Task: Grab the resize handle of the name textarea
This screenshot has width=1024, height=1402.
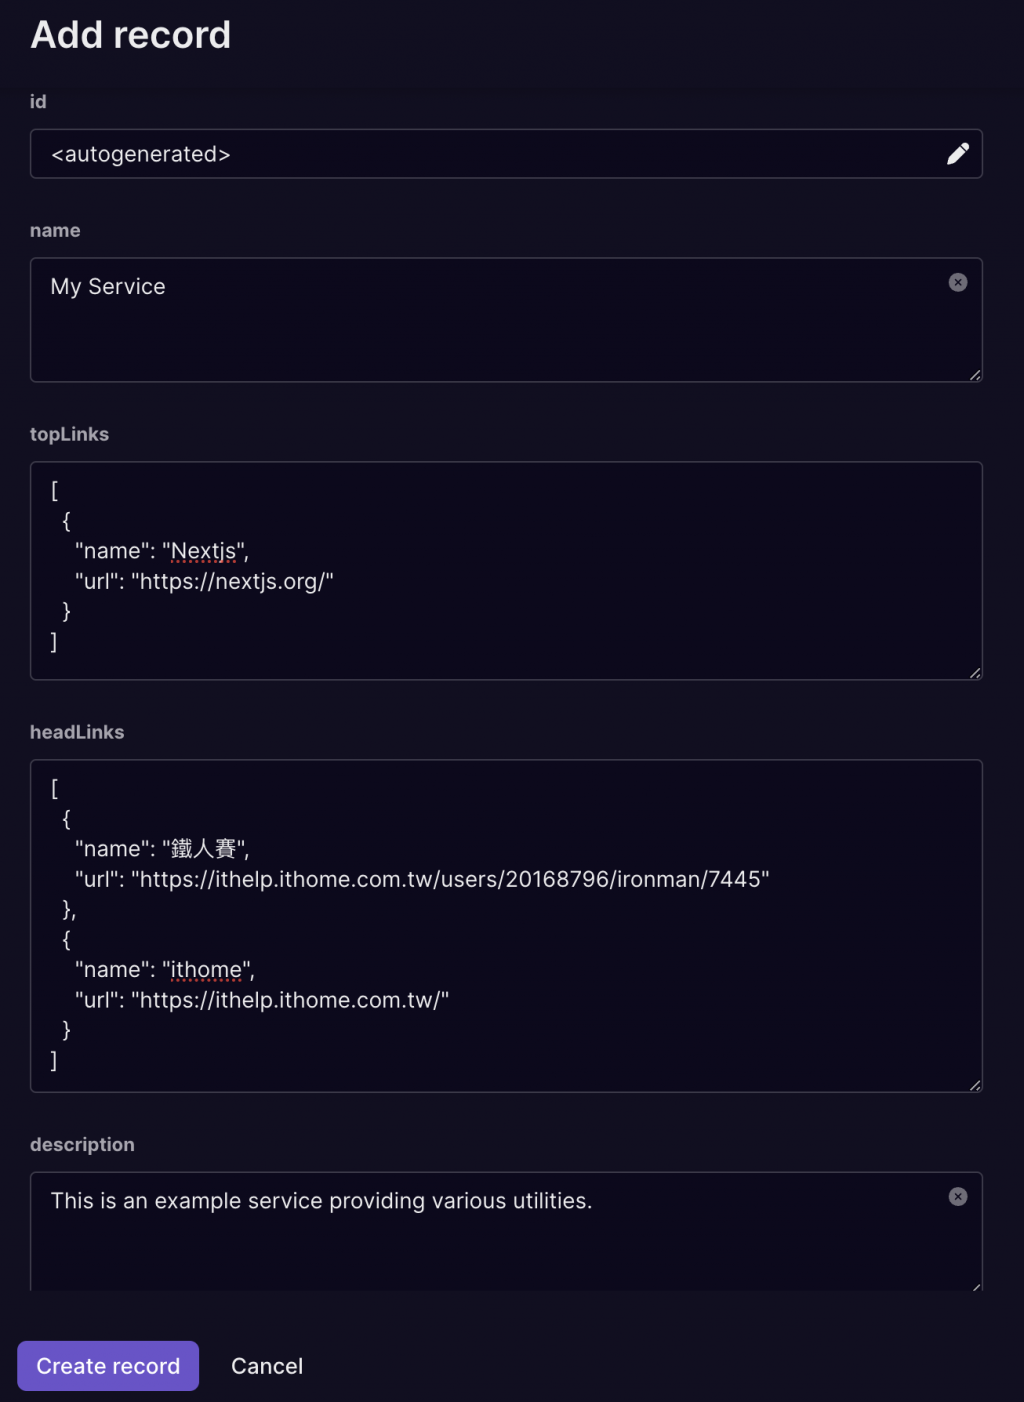Action: point(975,375)
